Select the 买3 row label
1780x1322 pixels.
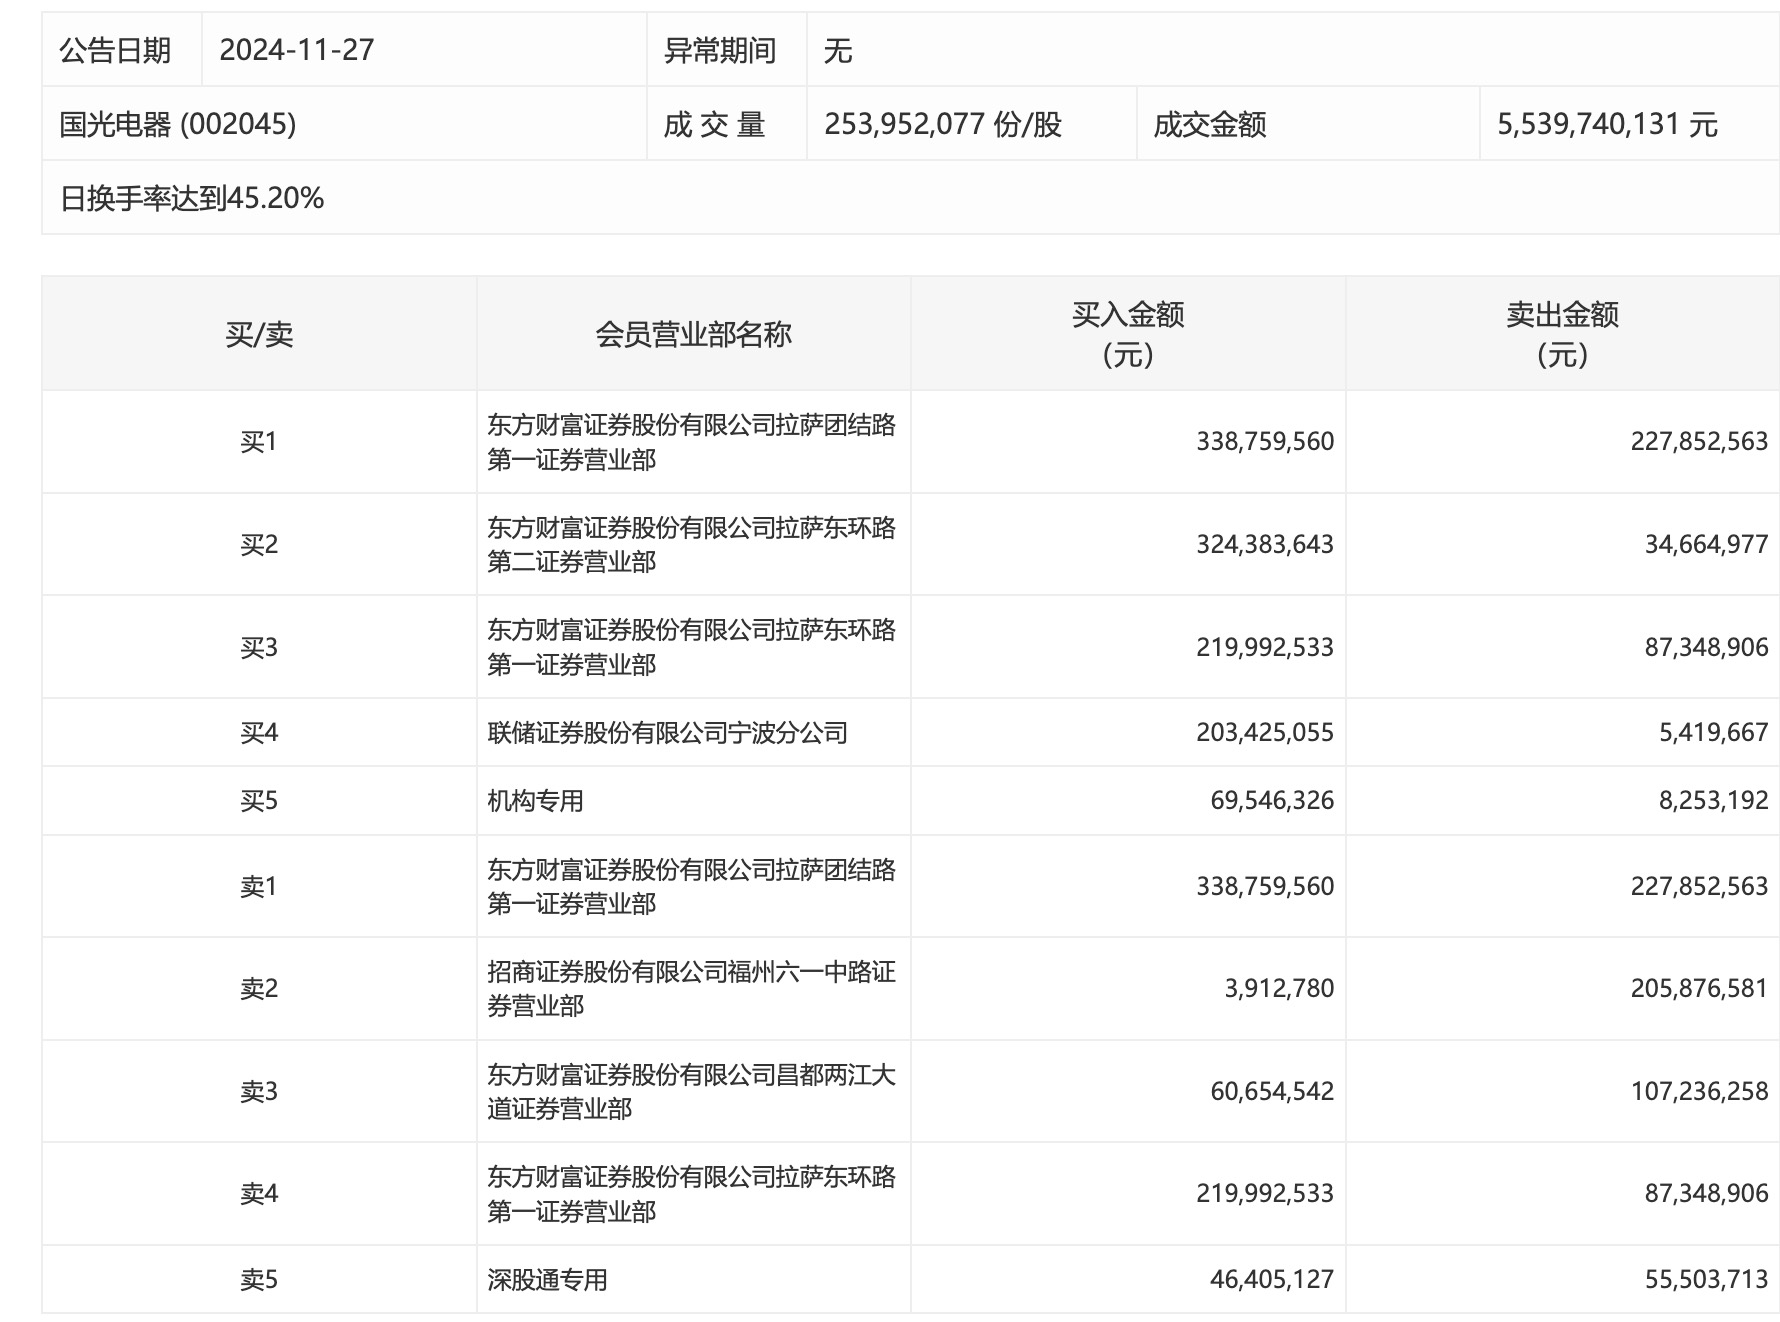point(259,647)
